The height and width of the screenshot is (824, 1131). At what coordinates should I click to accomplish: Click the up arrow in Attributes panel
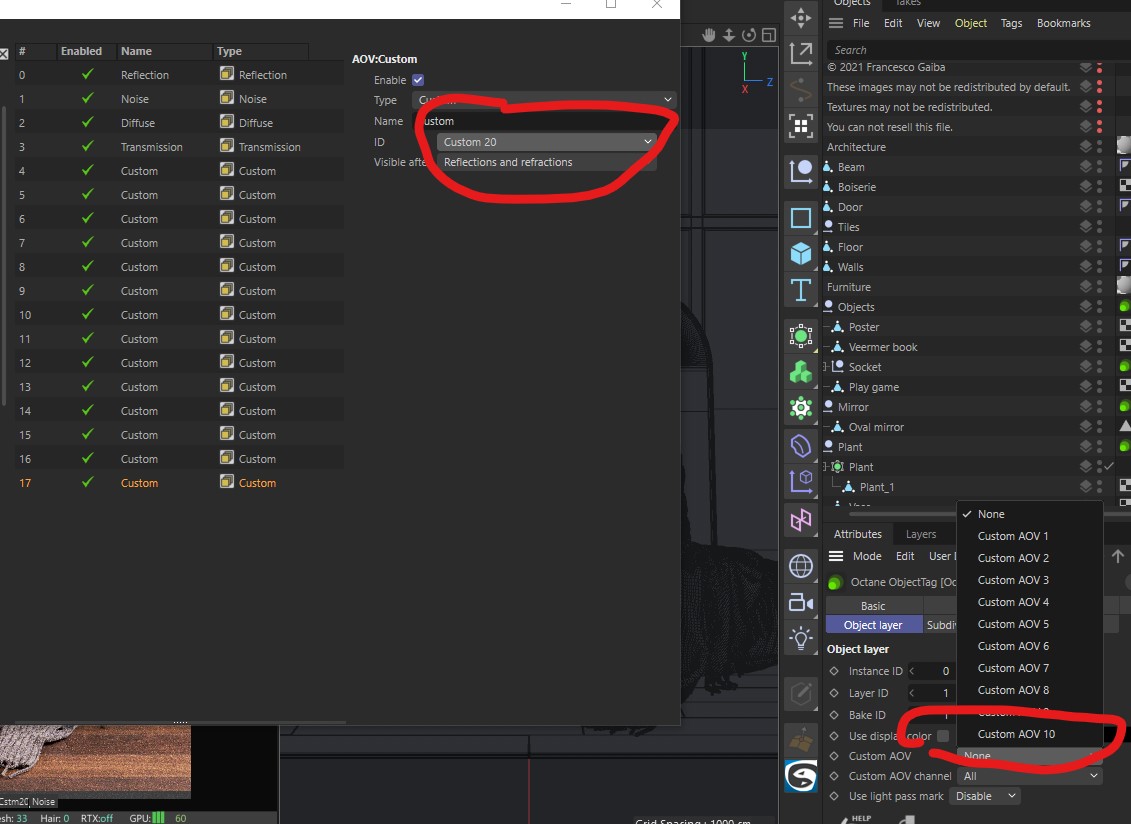point(1117,556)
